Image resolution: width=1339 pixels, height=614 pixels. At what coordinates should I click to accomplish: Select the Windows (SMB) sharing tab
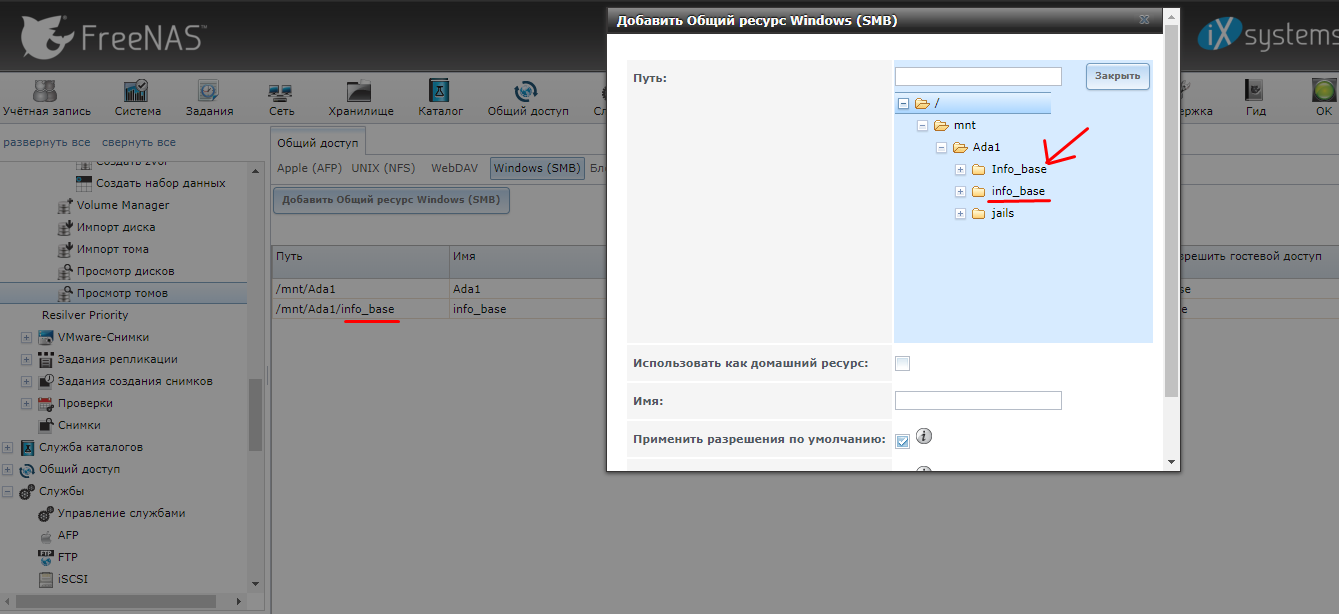(537, 168)
